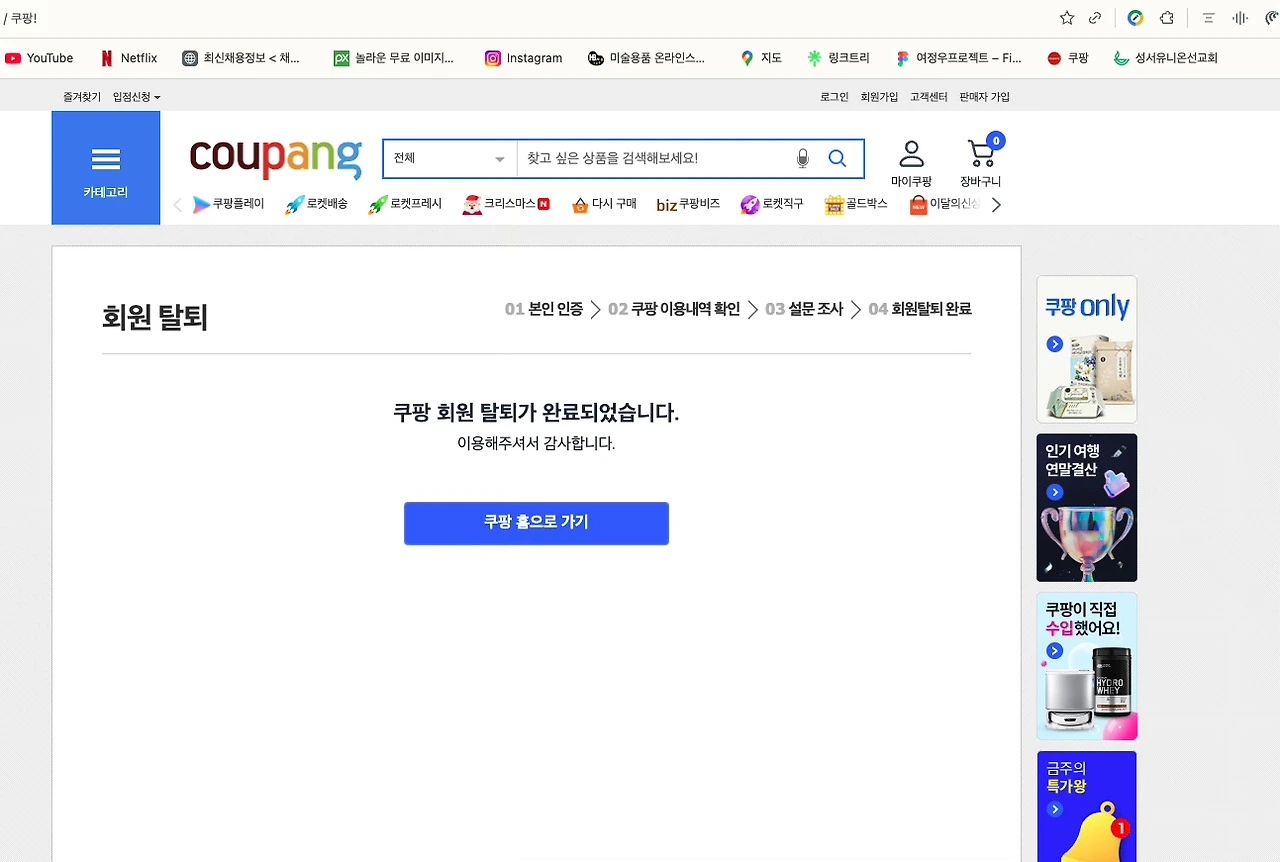The width and height of the screenshot is (1280, 862).
Task: Show previous shortcuts with left chevron
Action: tap(178, 205)
